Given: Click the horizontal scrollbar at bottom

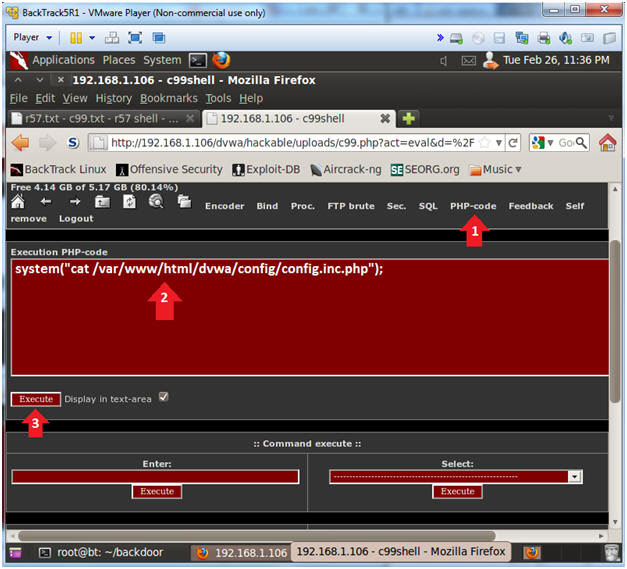Looking at the screenshot, I should (257, 535).
